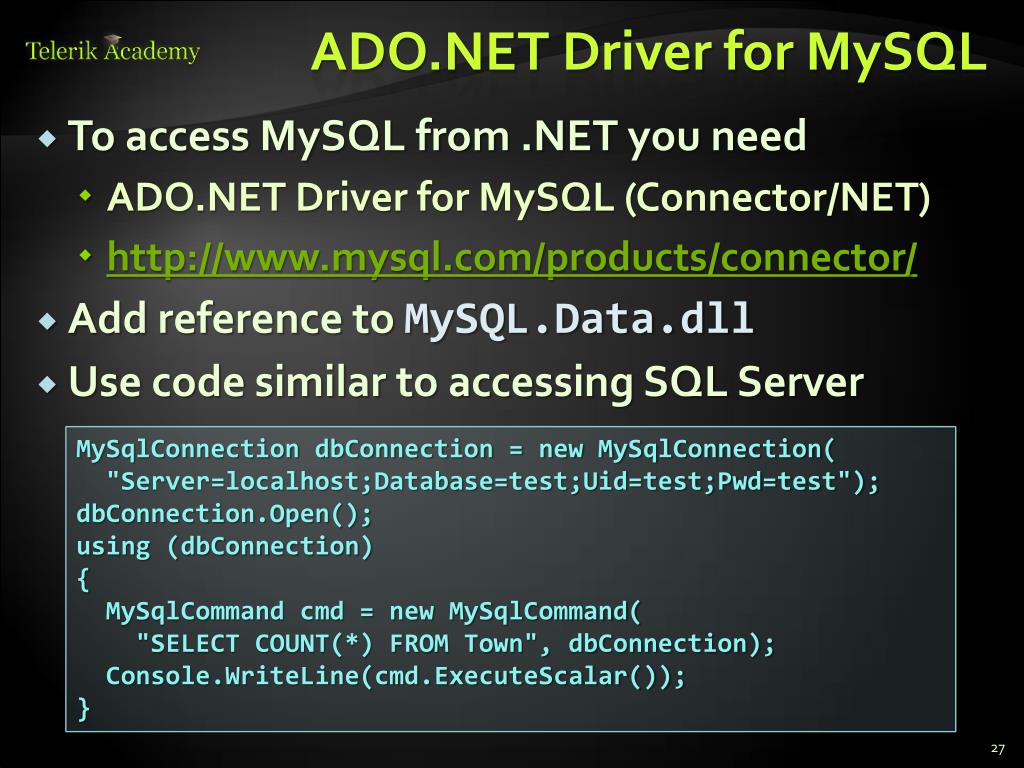Click the slide title 'ADO.NET Driver for MySQL'

click(648, 52)
